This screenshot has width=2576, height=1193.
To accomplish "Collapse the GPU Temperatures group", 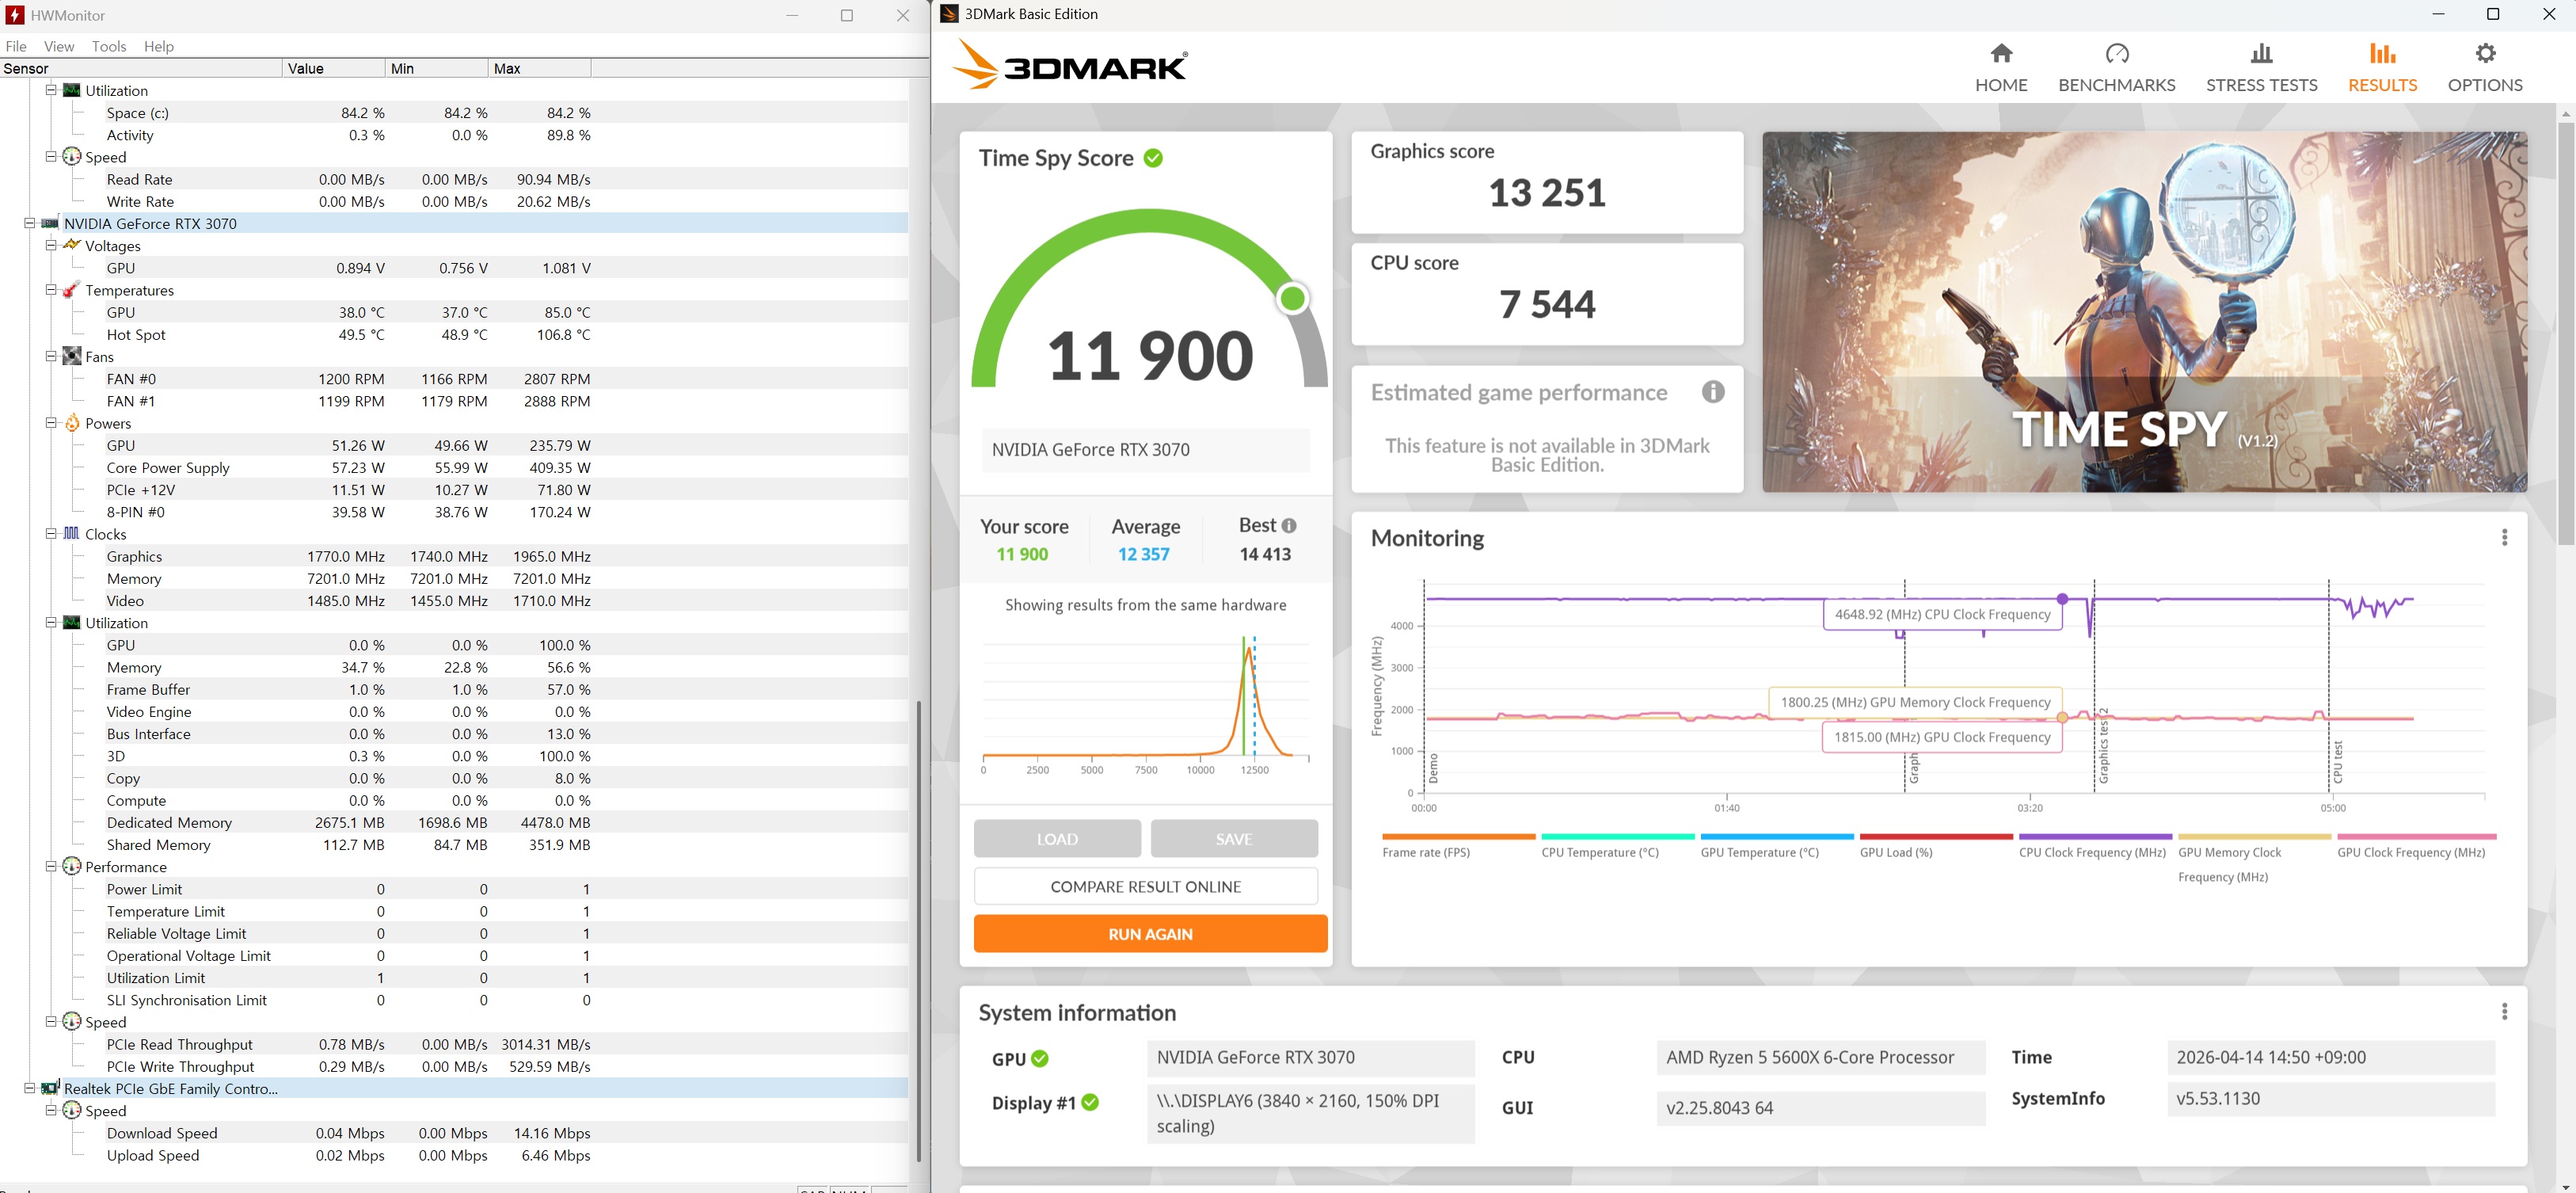I will click(x=51, y=290).
